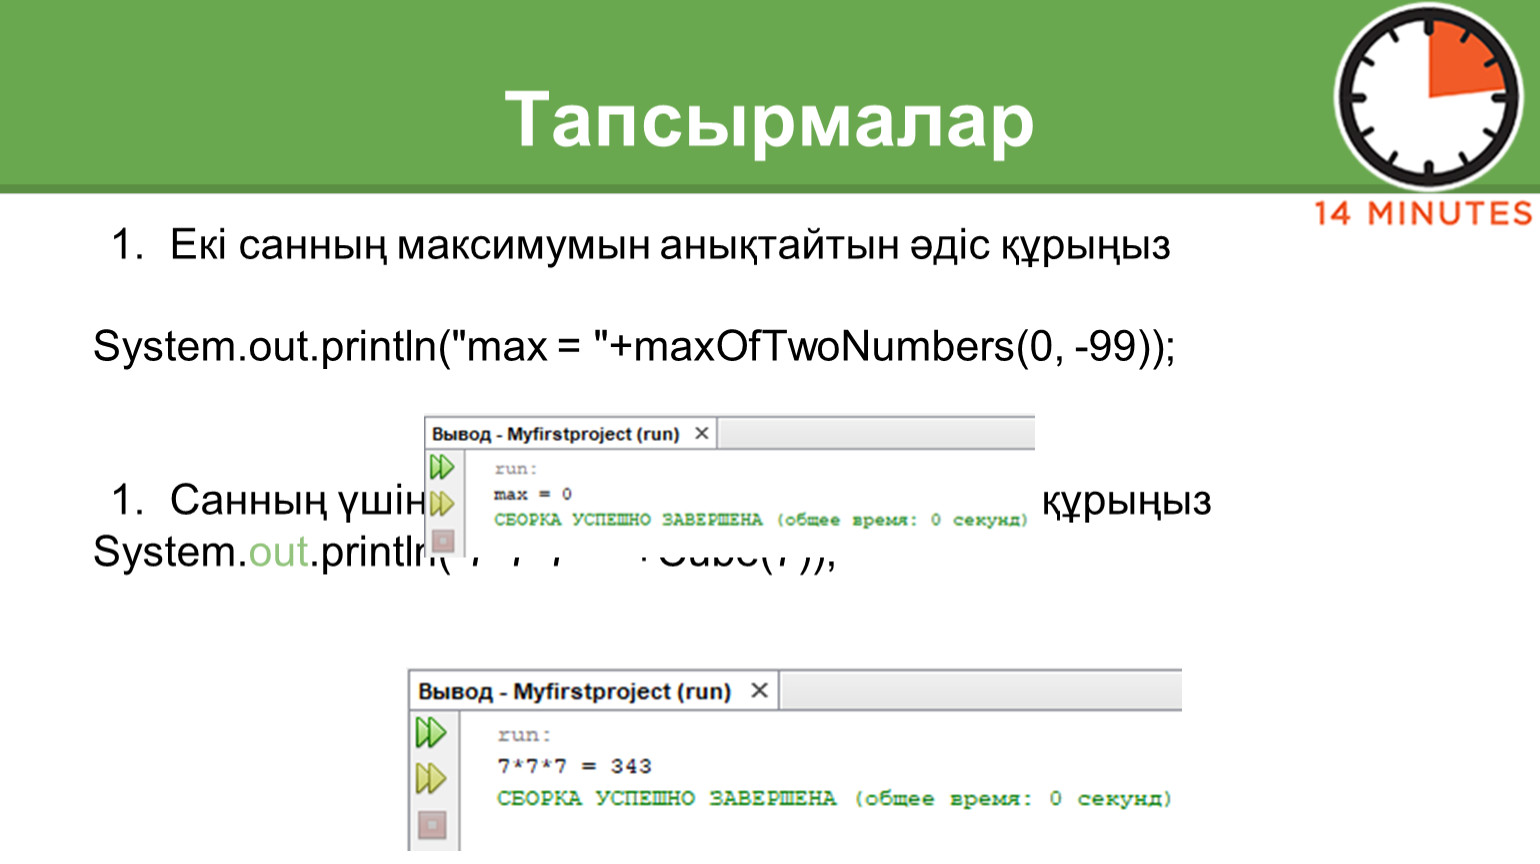Click green rerun icon beside "max = 0" output
This screenshot has width=1540, height=864.
tap(442, 467)
